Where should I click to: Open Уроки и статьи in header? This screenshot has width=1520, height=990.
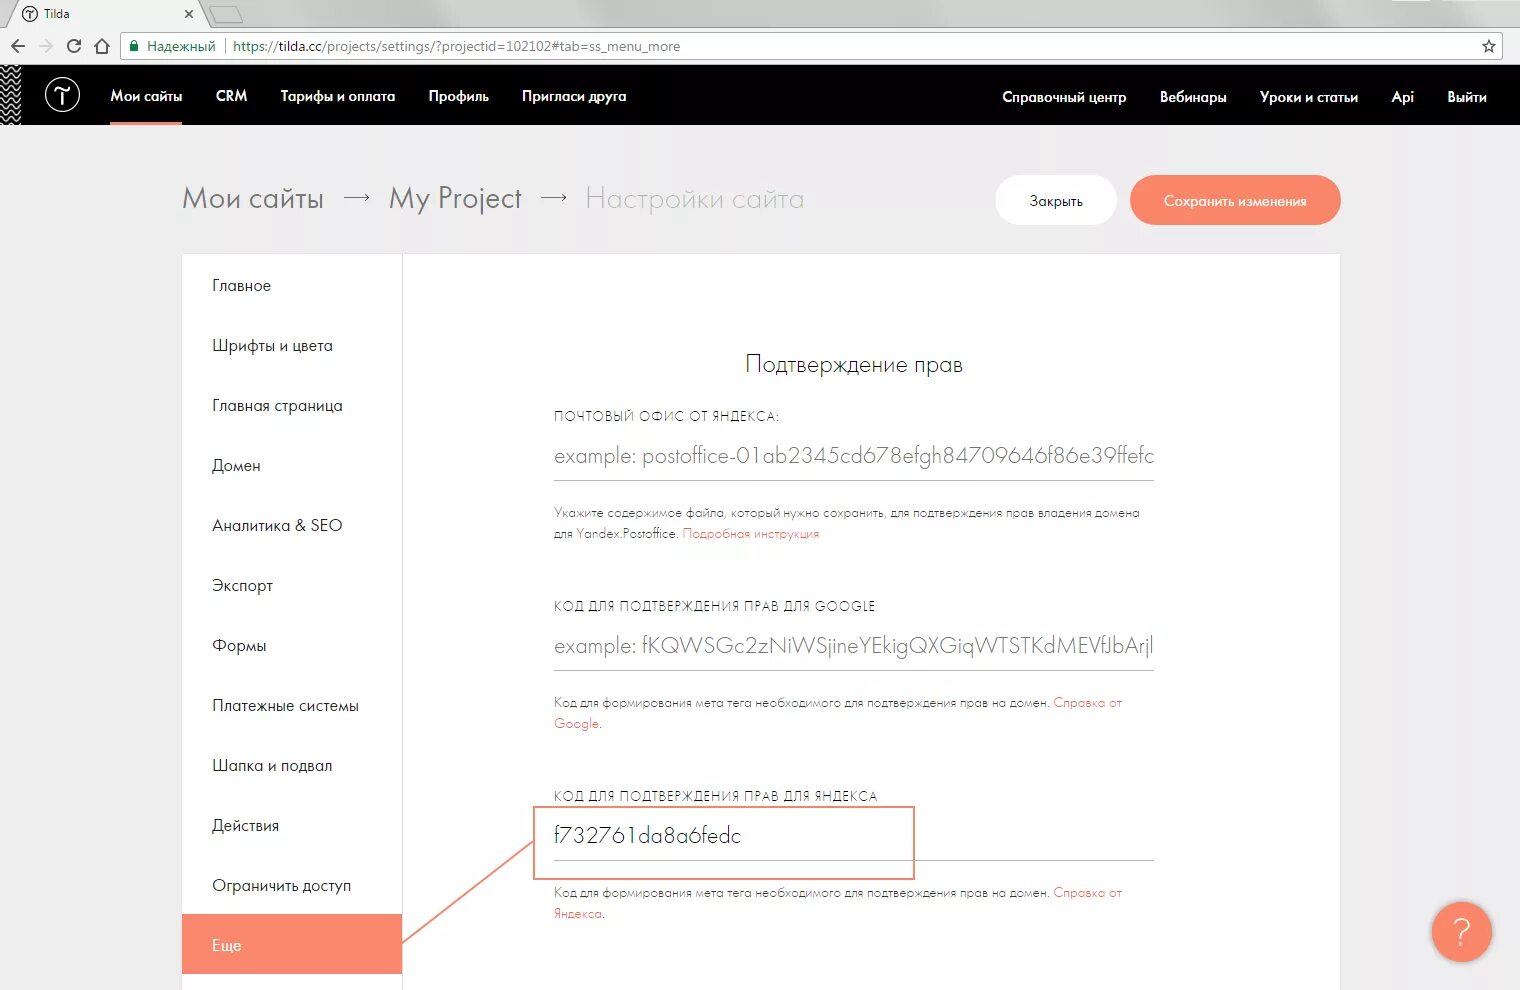[x=1309, y=97]
